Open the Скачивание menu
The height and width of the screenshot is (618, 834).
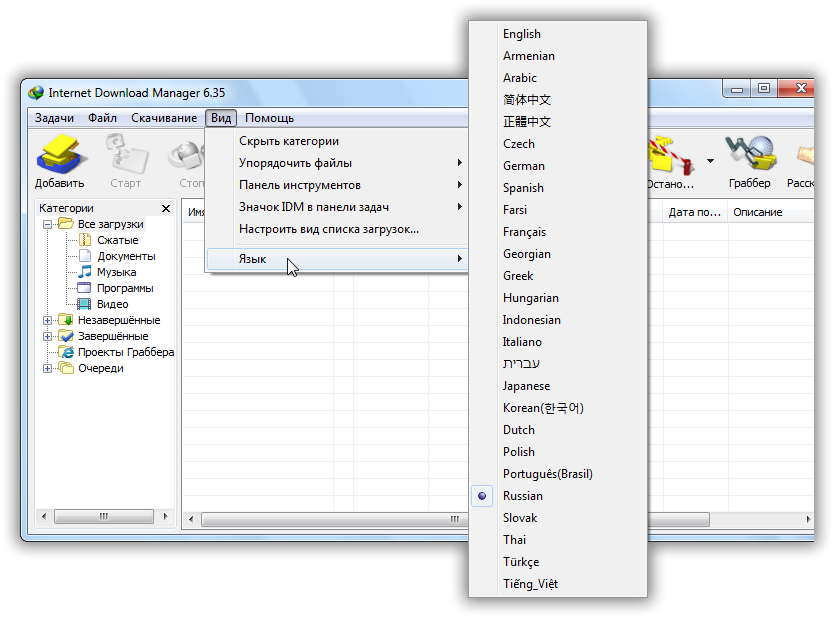point(164,118)
